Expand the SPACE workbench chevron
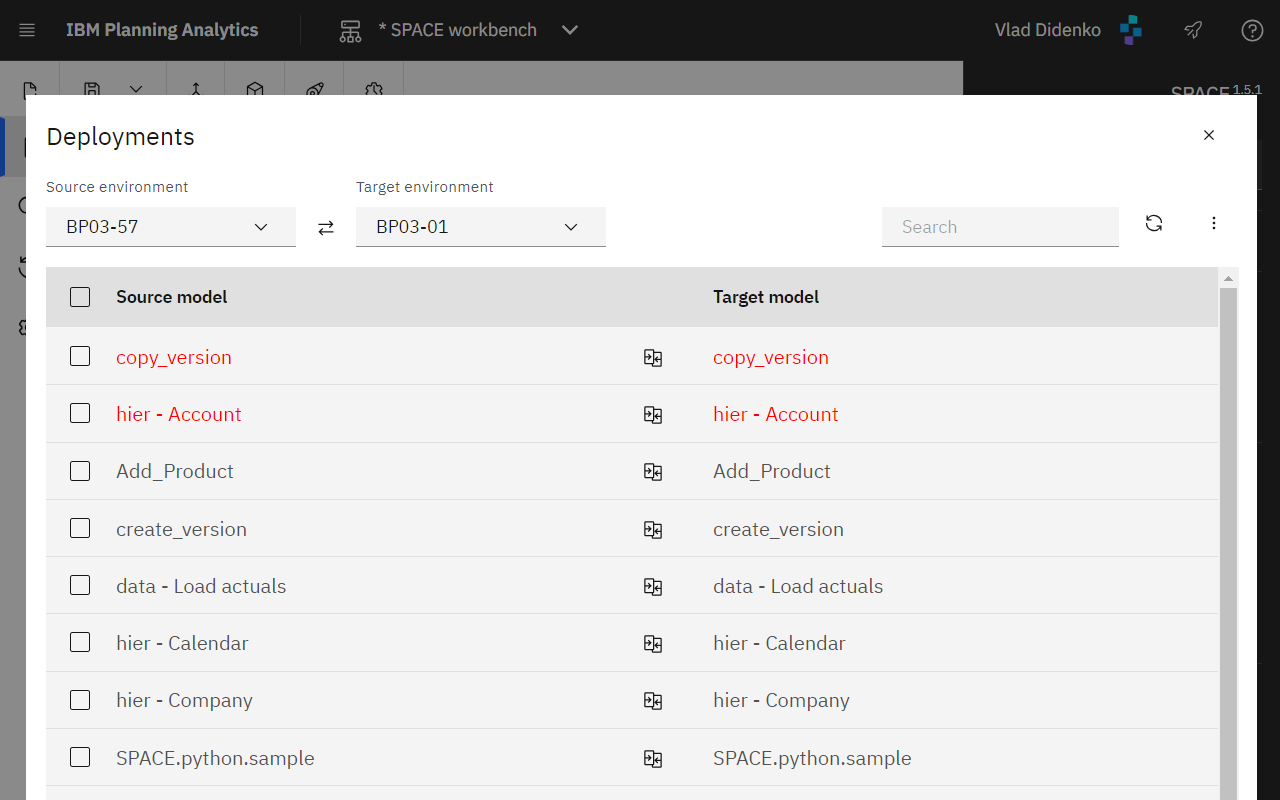This screenshot has height=800, width=1280. [x=570, y=30]
